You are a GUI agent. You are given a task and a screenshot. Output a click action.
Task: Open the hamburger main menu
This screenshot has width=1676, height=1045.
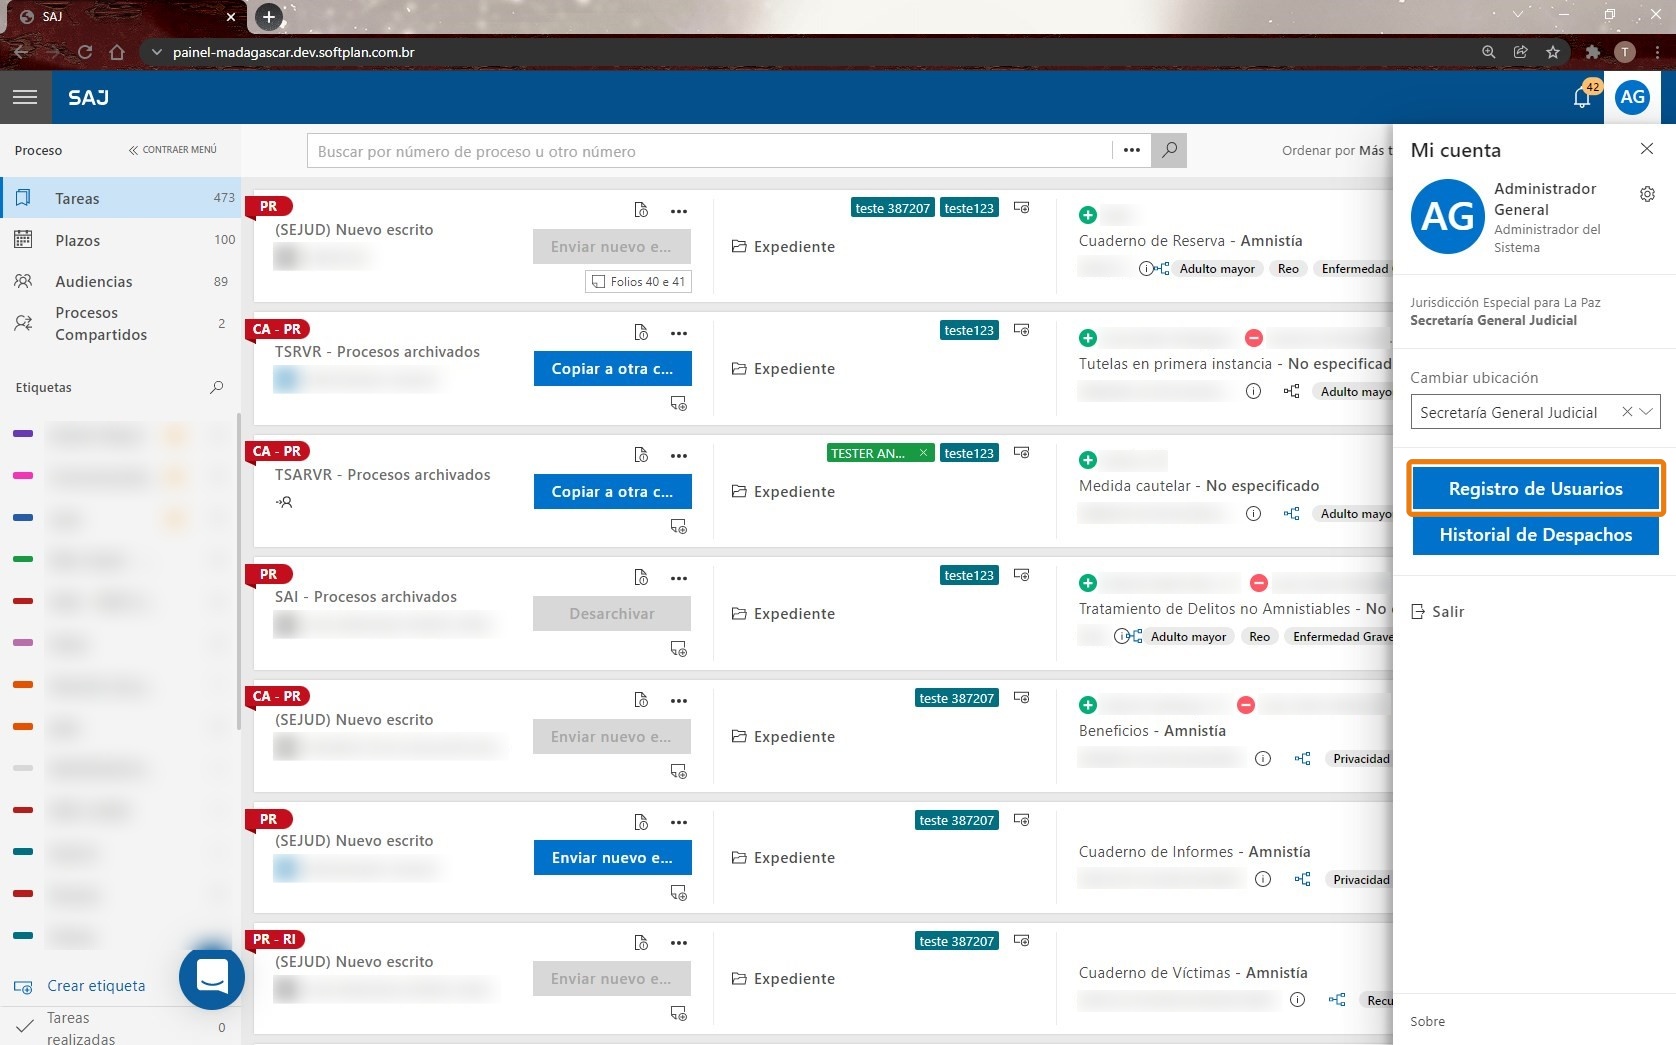tap(25, 97)
